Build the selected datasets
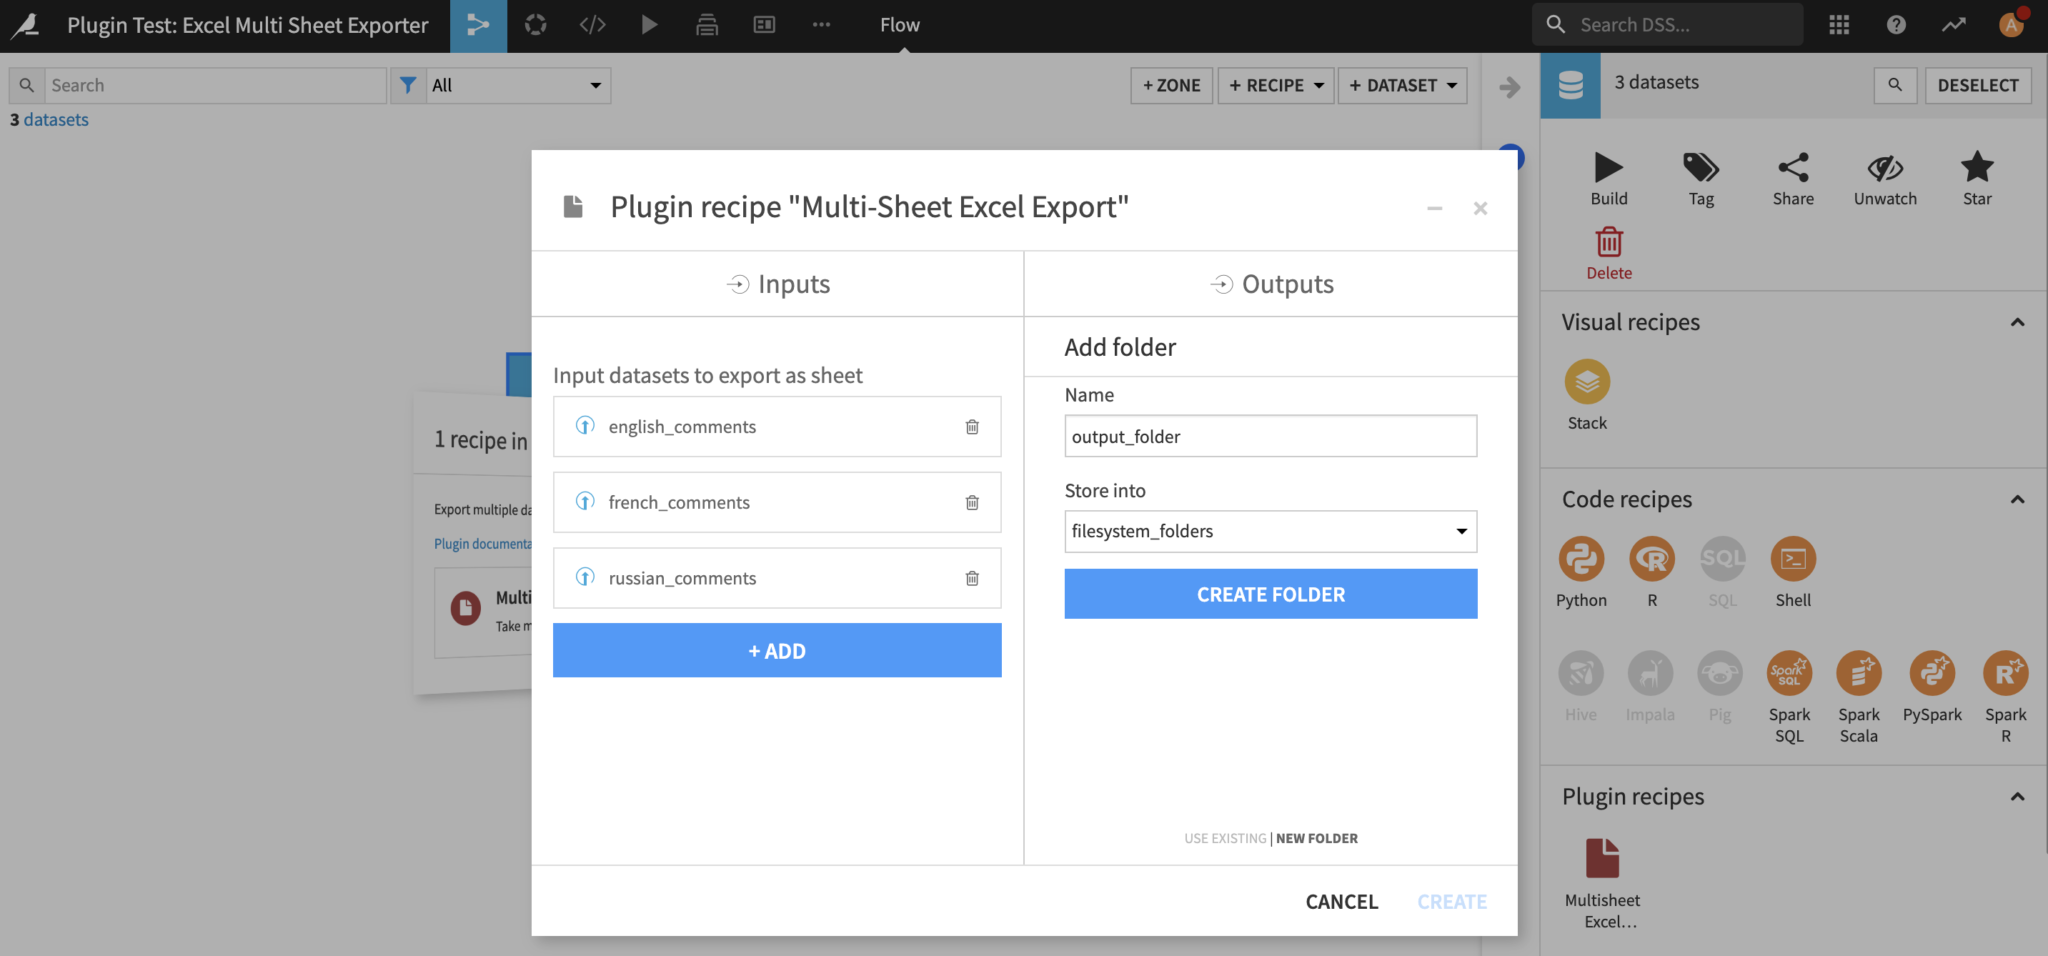 click(1608, 178)
